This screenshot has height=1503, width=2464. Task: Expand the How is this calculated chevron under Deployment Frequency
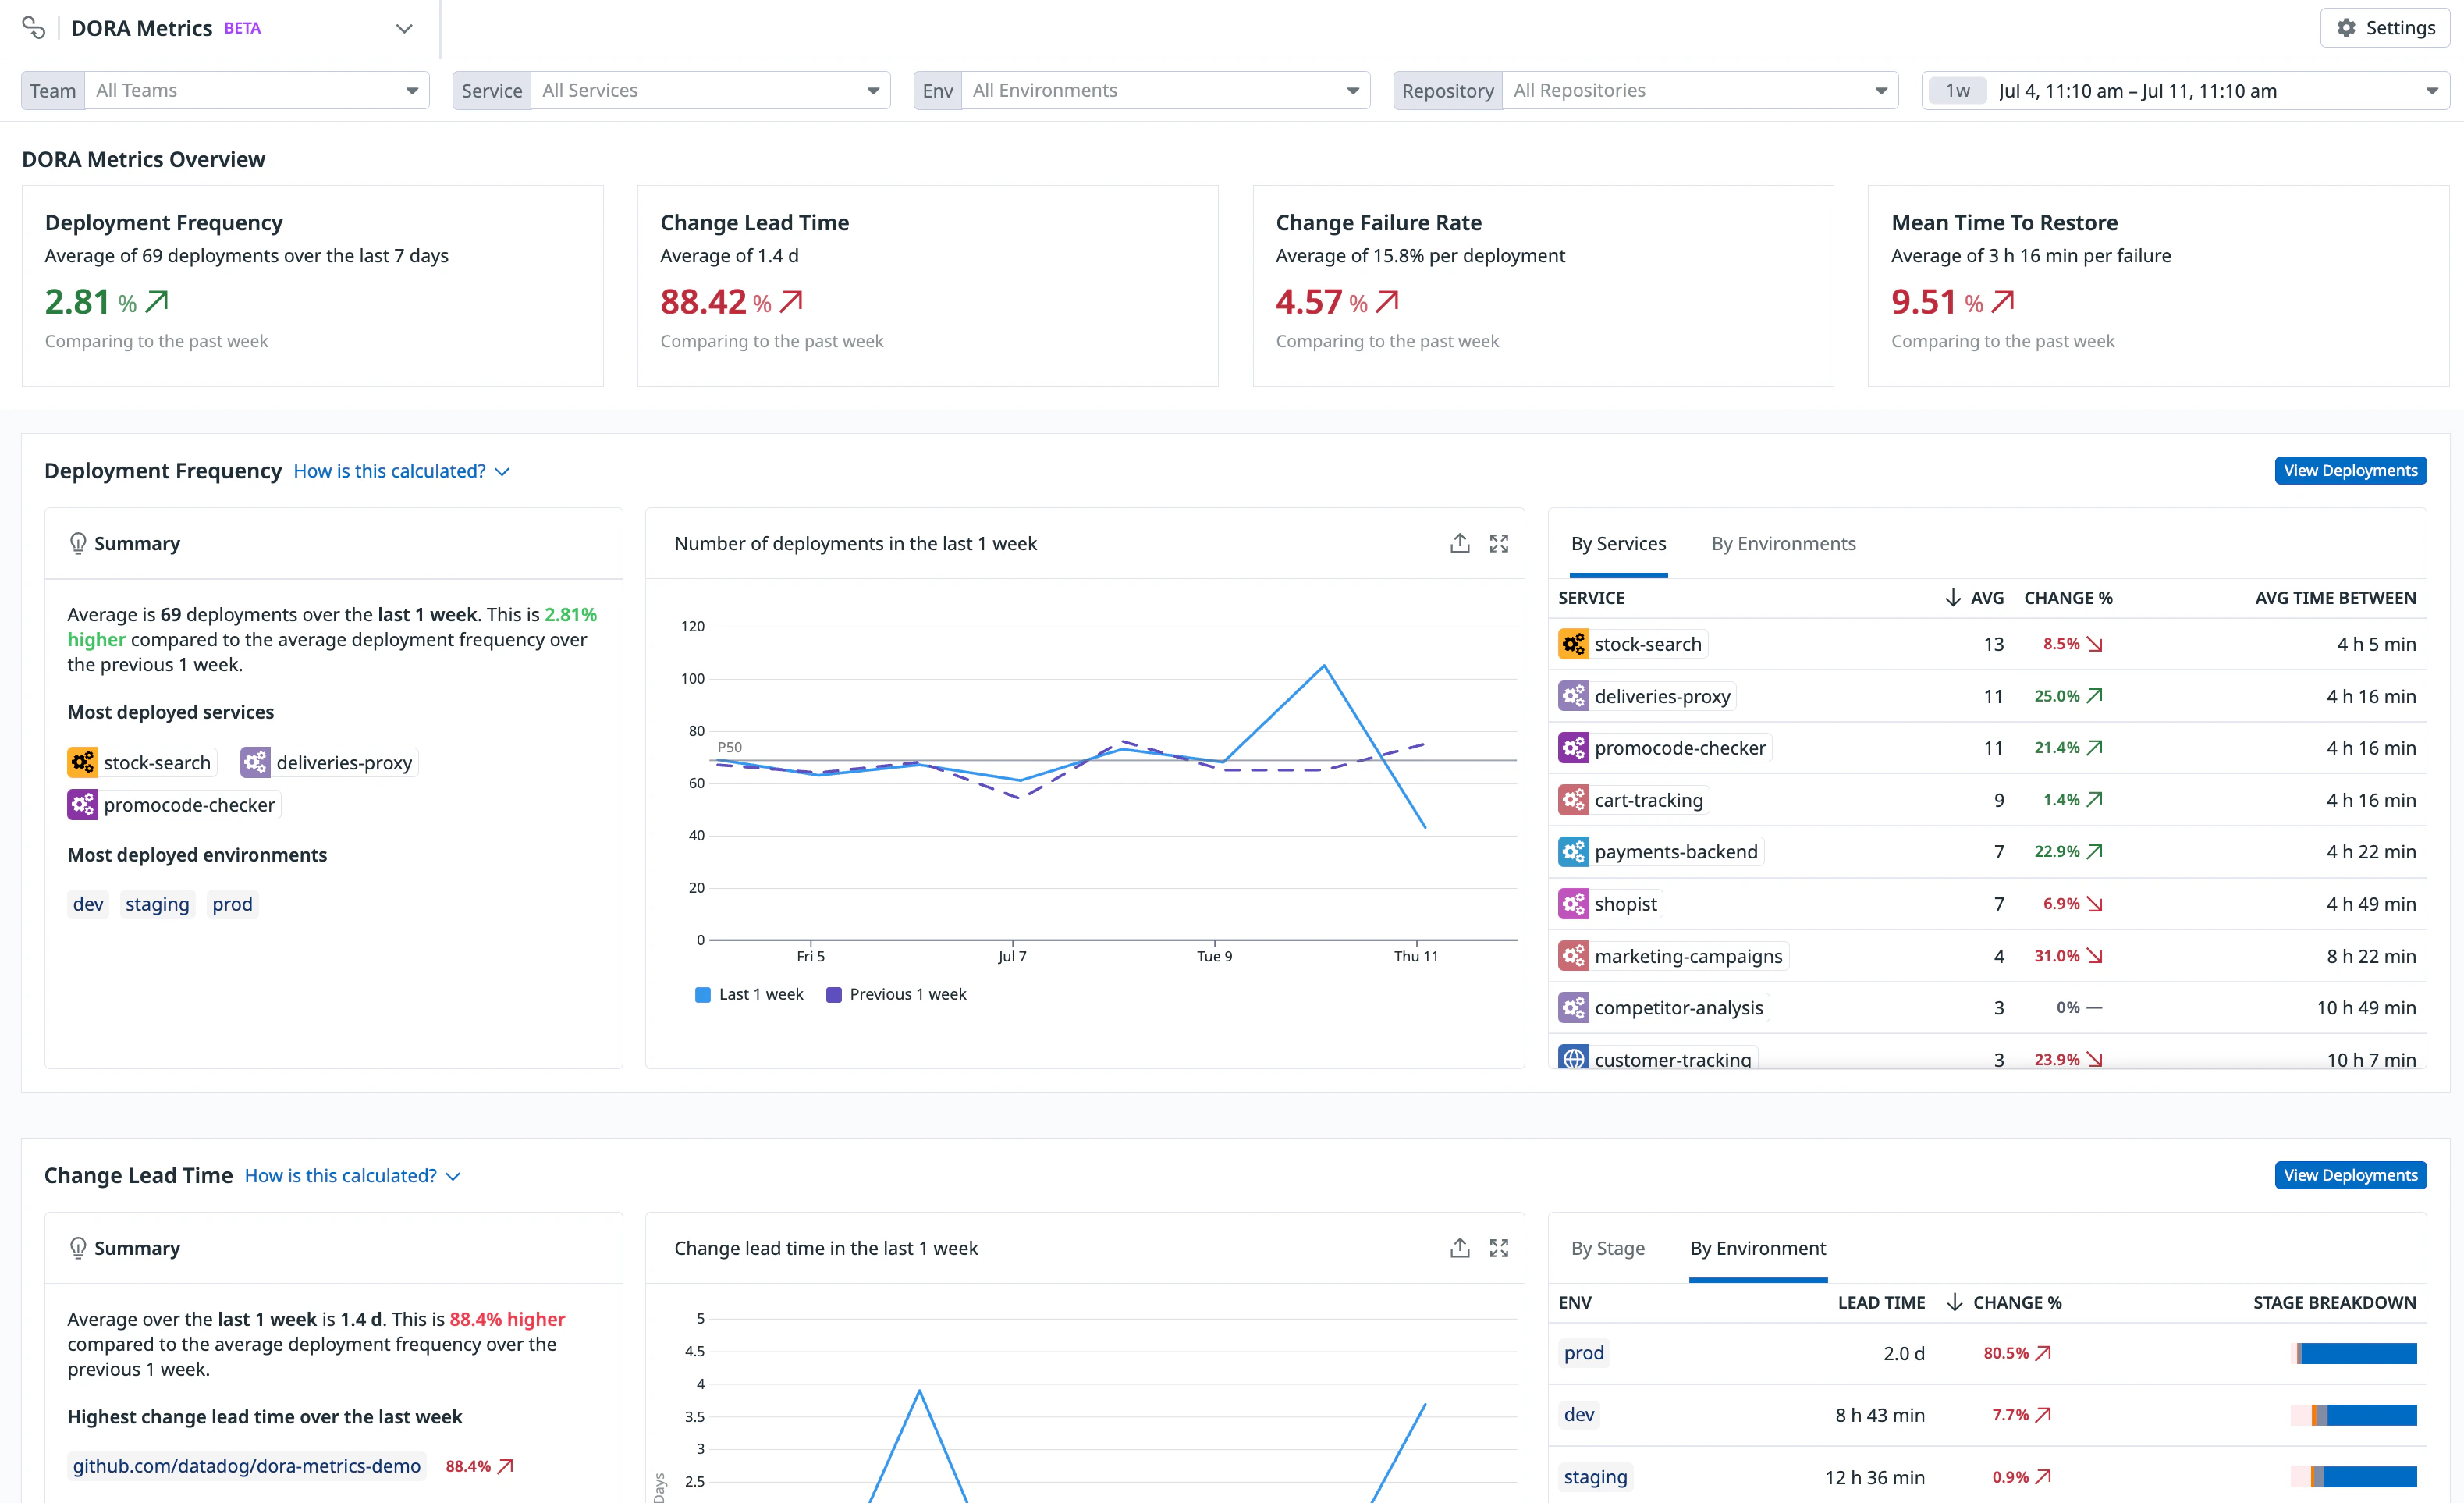click(502, 471)
